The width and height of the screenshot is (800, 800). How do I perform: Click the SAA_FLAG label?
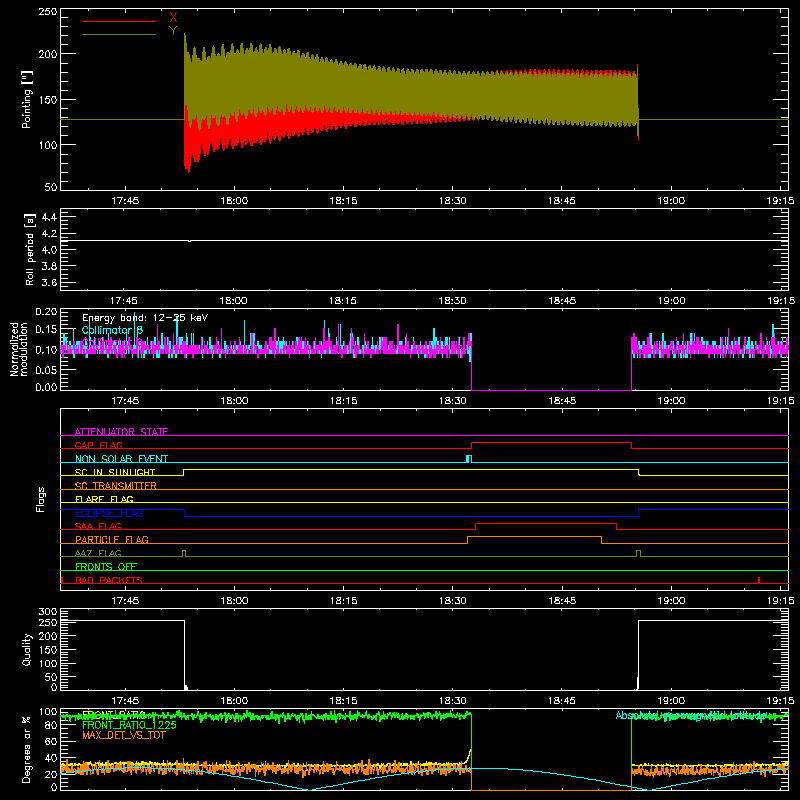point(98,526)
